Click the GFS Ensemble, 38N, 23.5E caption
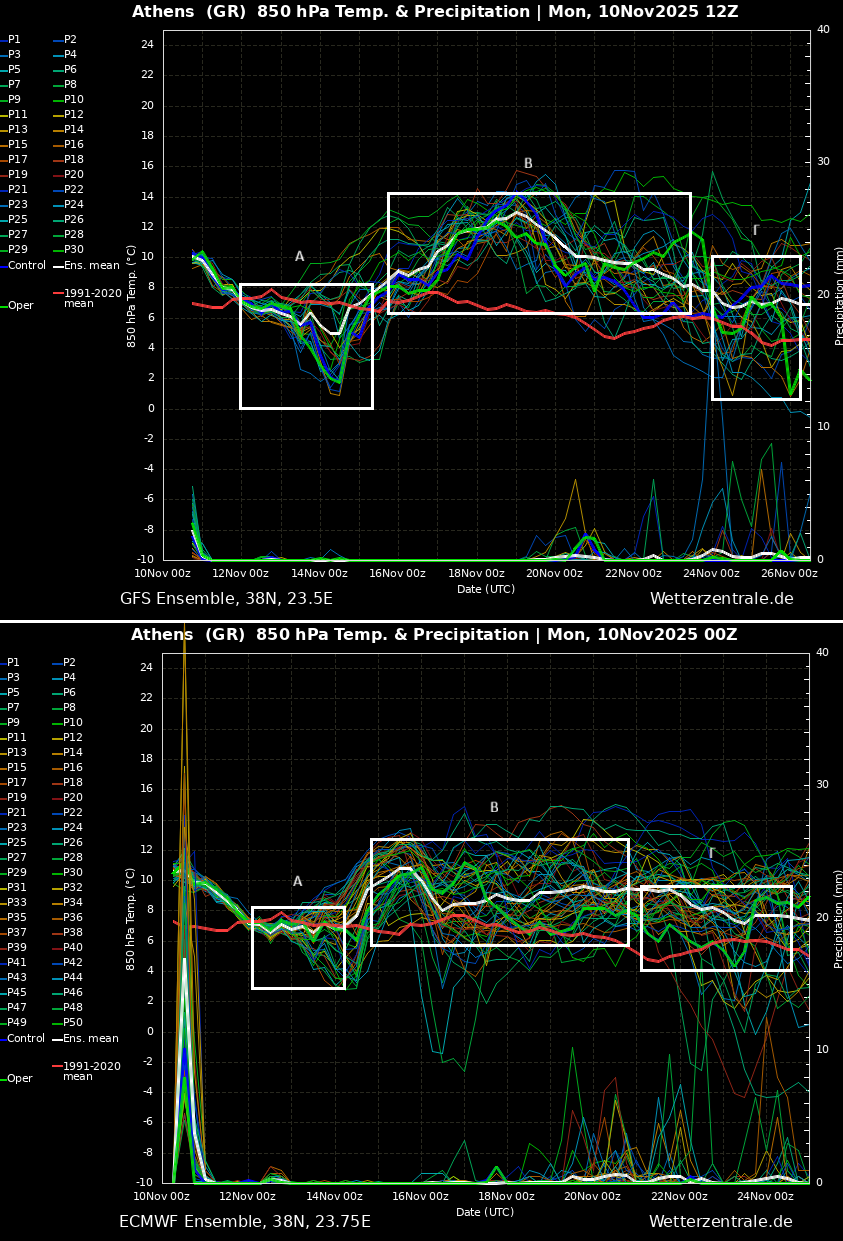843x1241 pixels. point(226,599)
